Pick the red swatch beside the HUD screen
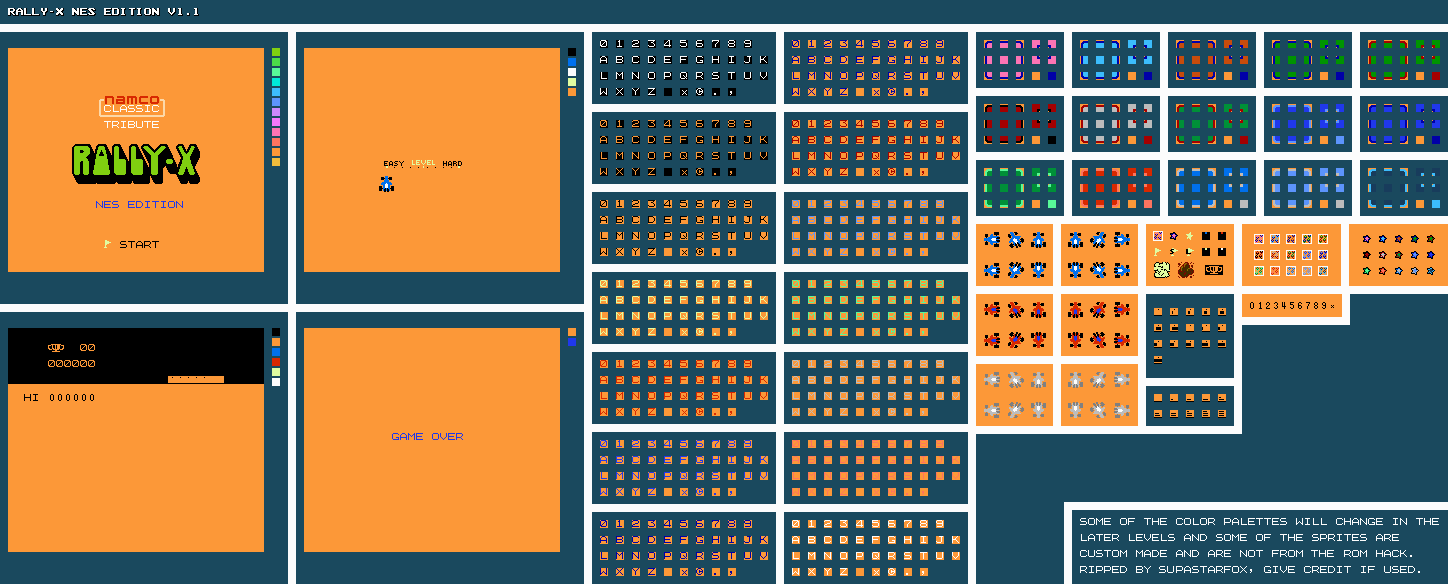This screenshot has width=1448, height=584. pyautogui.click(x=276, y=362)
